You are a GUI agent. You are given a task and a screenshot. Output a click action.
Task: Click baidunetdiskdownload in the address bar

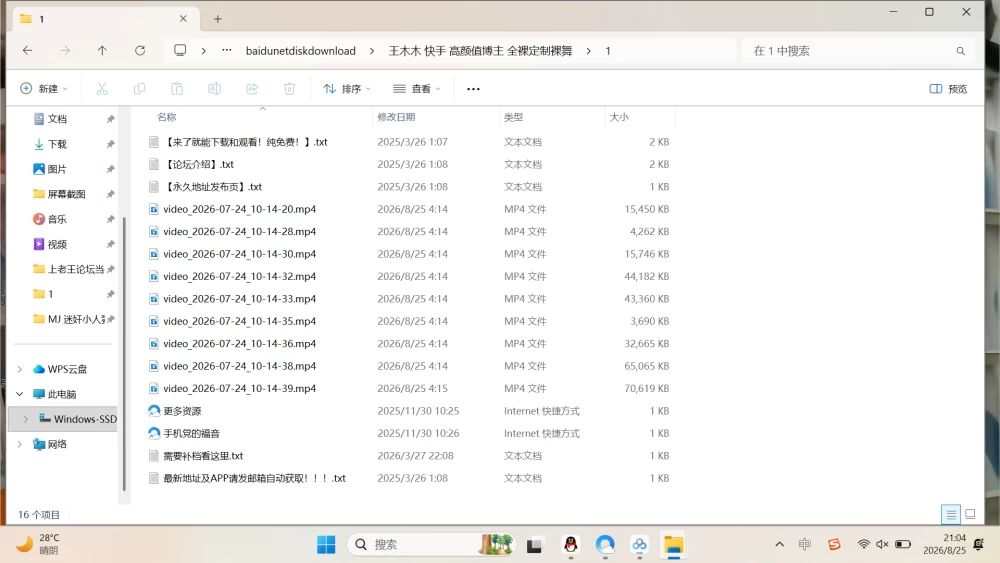(x=300, y=51)
